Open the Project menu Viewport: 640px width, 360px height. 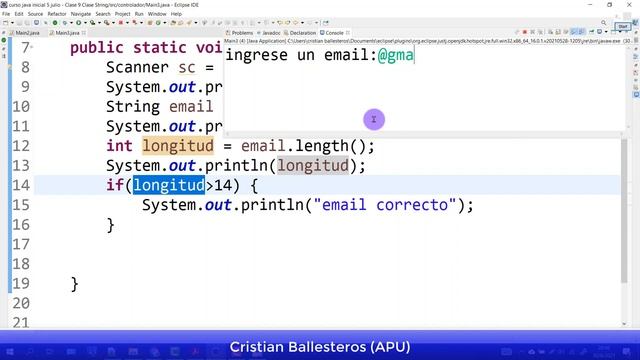coord(122,14)
